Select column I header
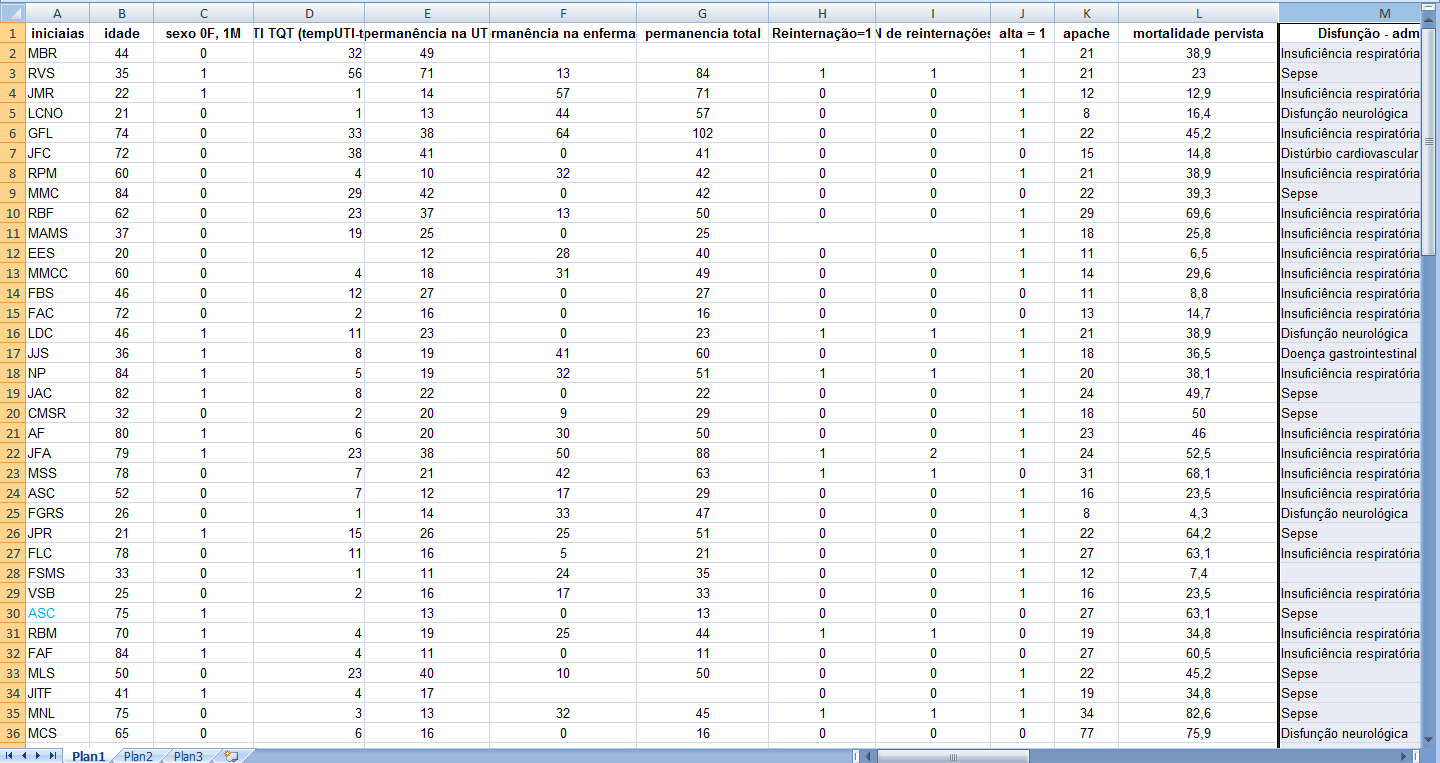The width and height of the screenshot is (1440, 763). click(x=933, y=12)
